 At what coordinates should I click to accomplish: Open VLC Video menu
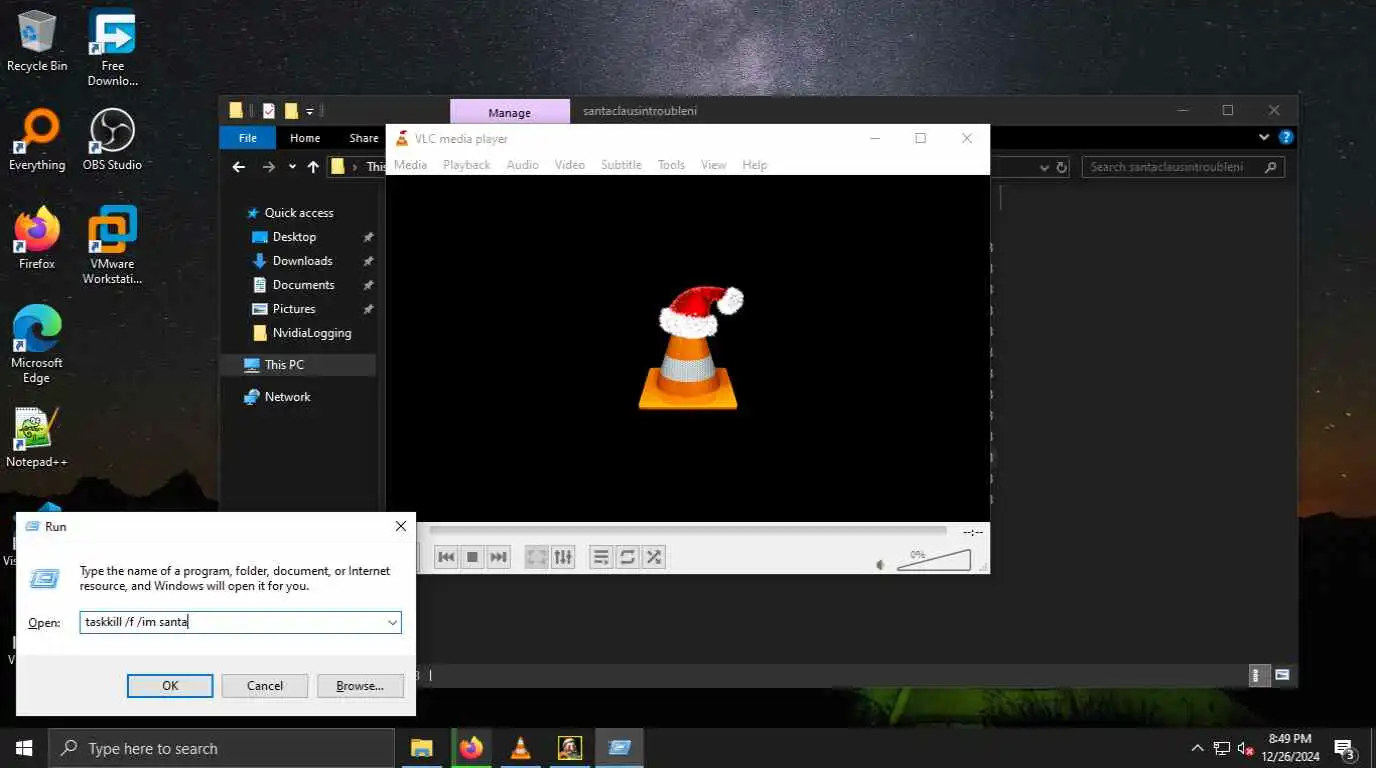570,165
